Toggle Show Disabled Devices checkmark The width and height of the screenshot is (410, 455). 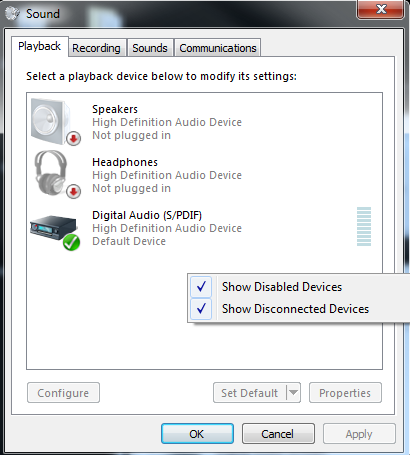[201, 287]
